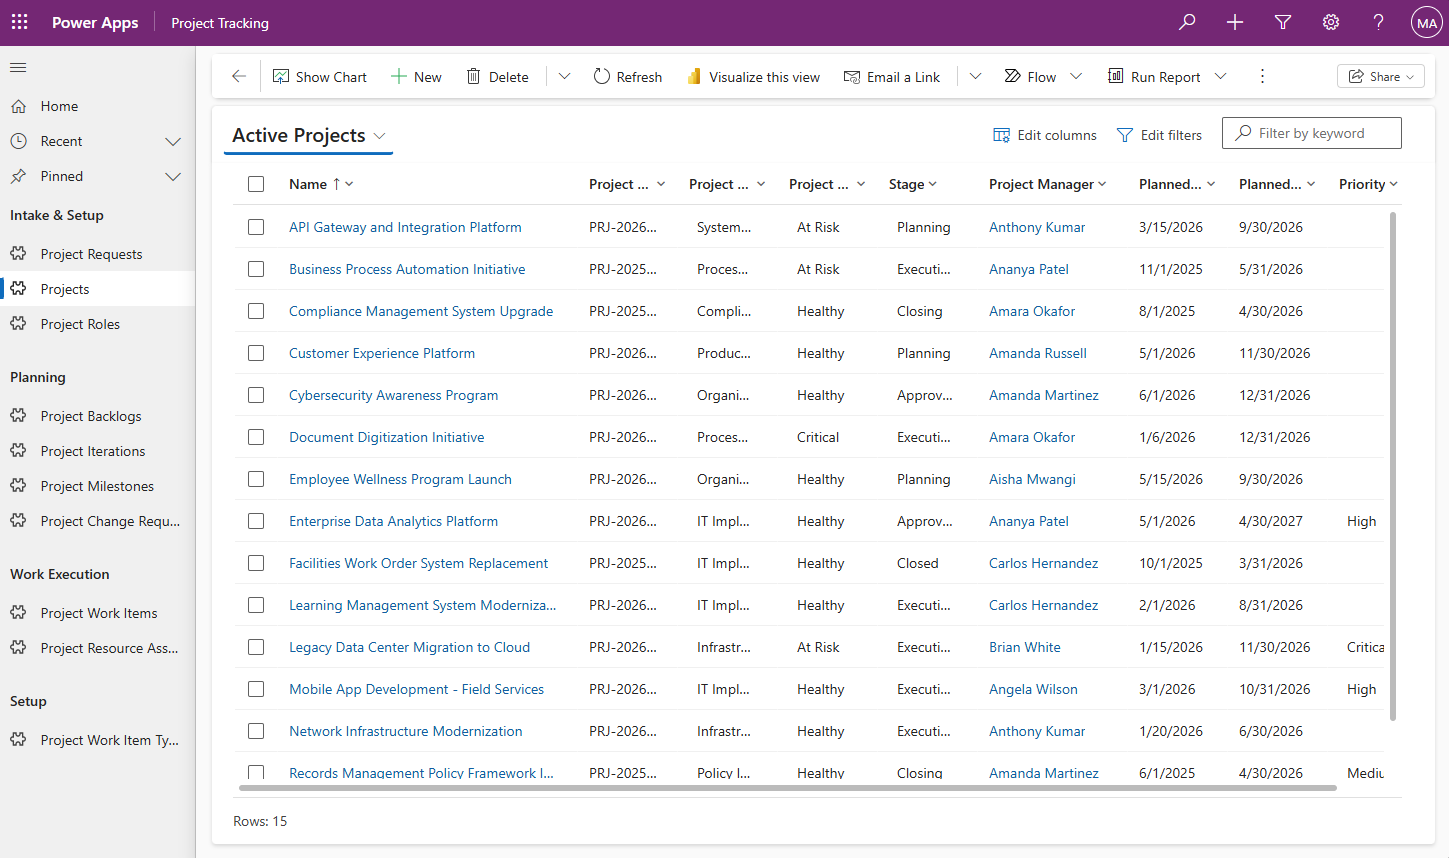Click Edit filters funnel button
This screenshot has height=858, width=1449.
point(1159,135)
